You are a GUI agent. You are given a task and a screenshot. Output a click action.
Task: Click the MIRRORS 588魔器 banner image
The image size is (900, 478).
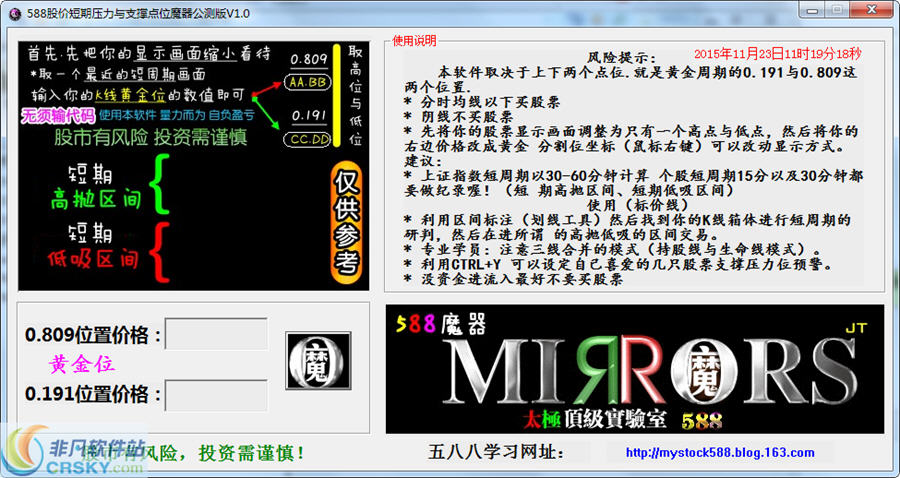click(634, 369)
